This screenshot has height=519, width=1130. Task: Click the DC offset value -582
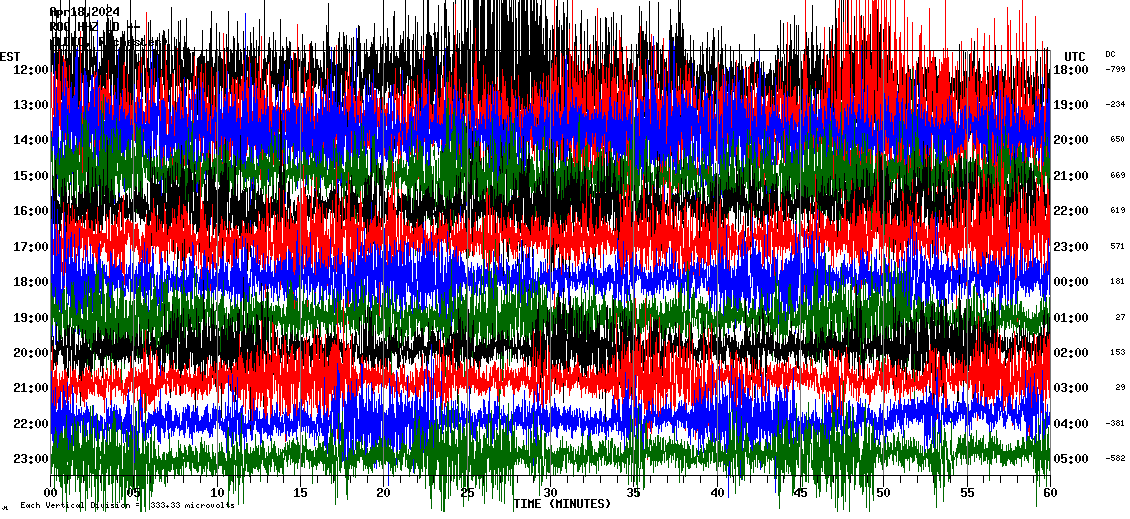tap(1115, 459)
